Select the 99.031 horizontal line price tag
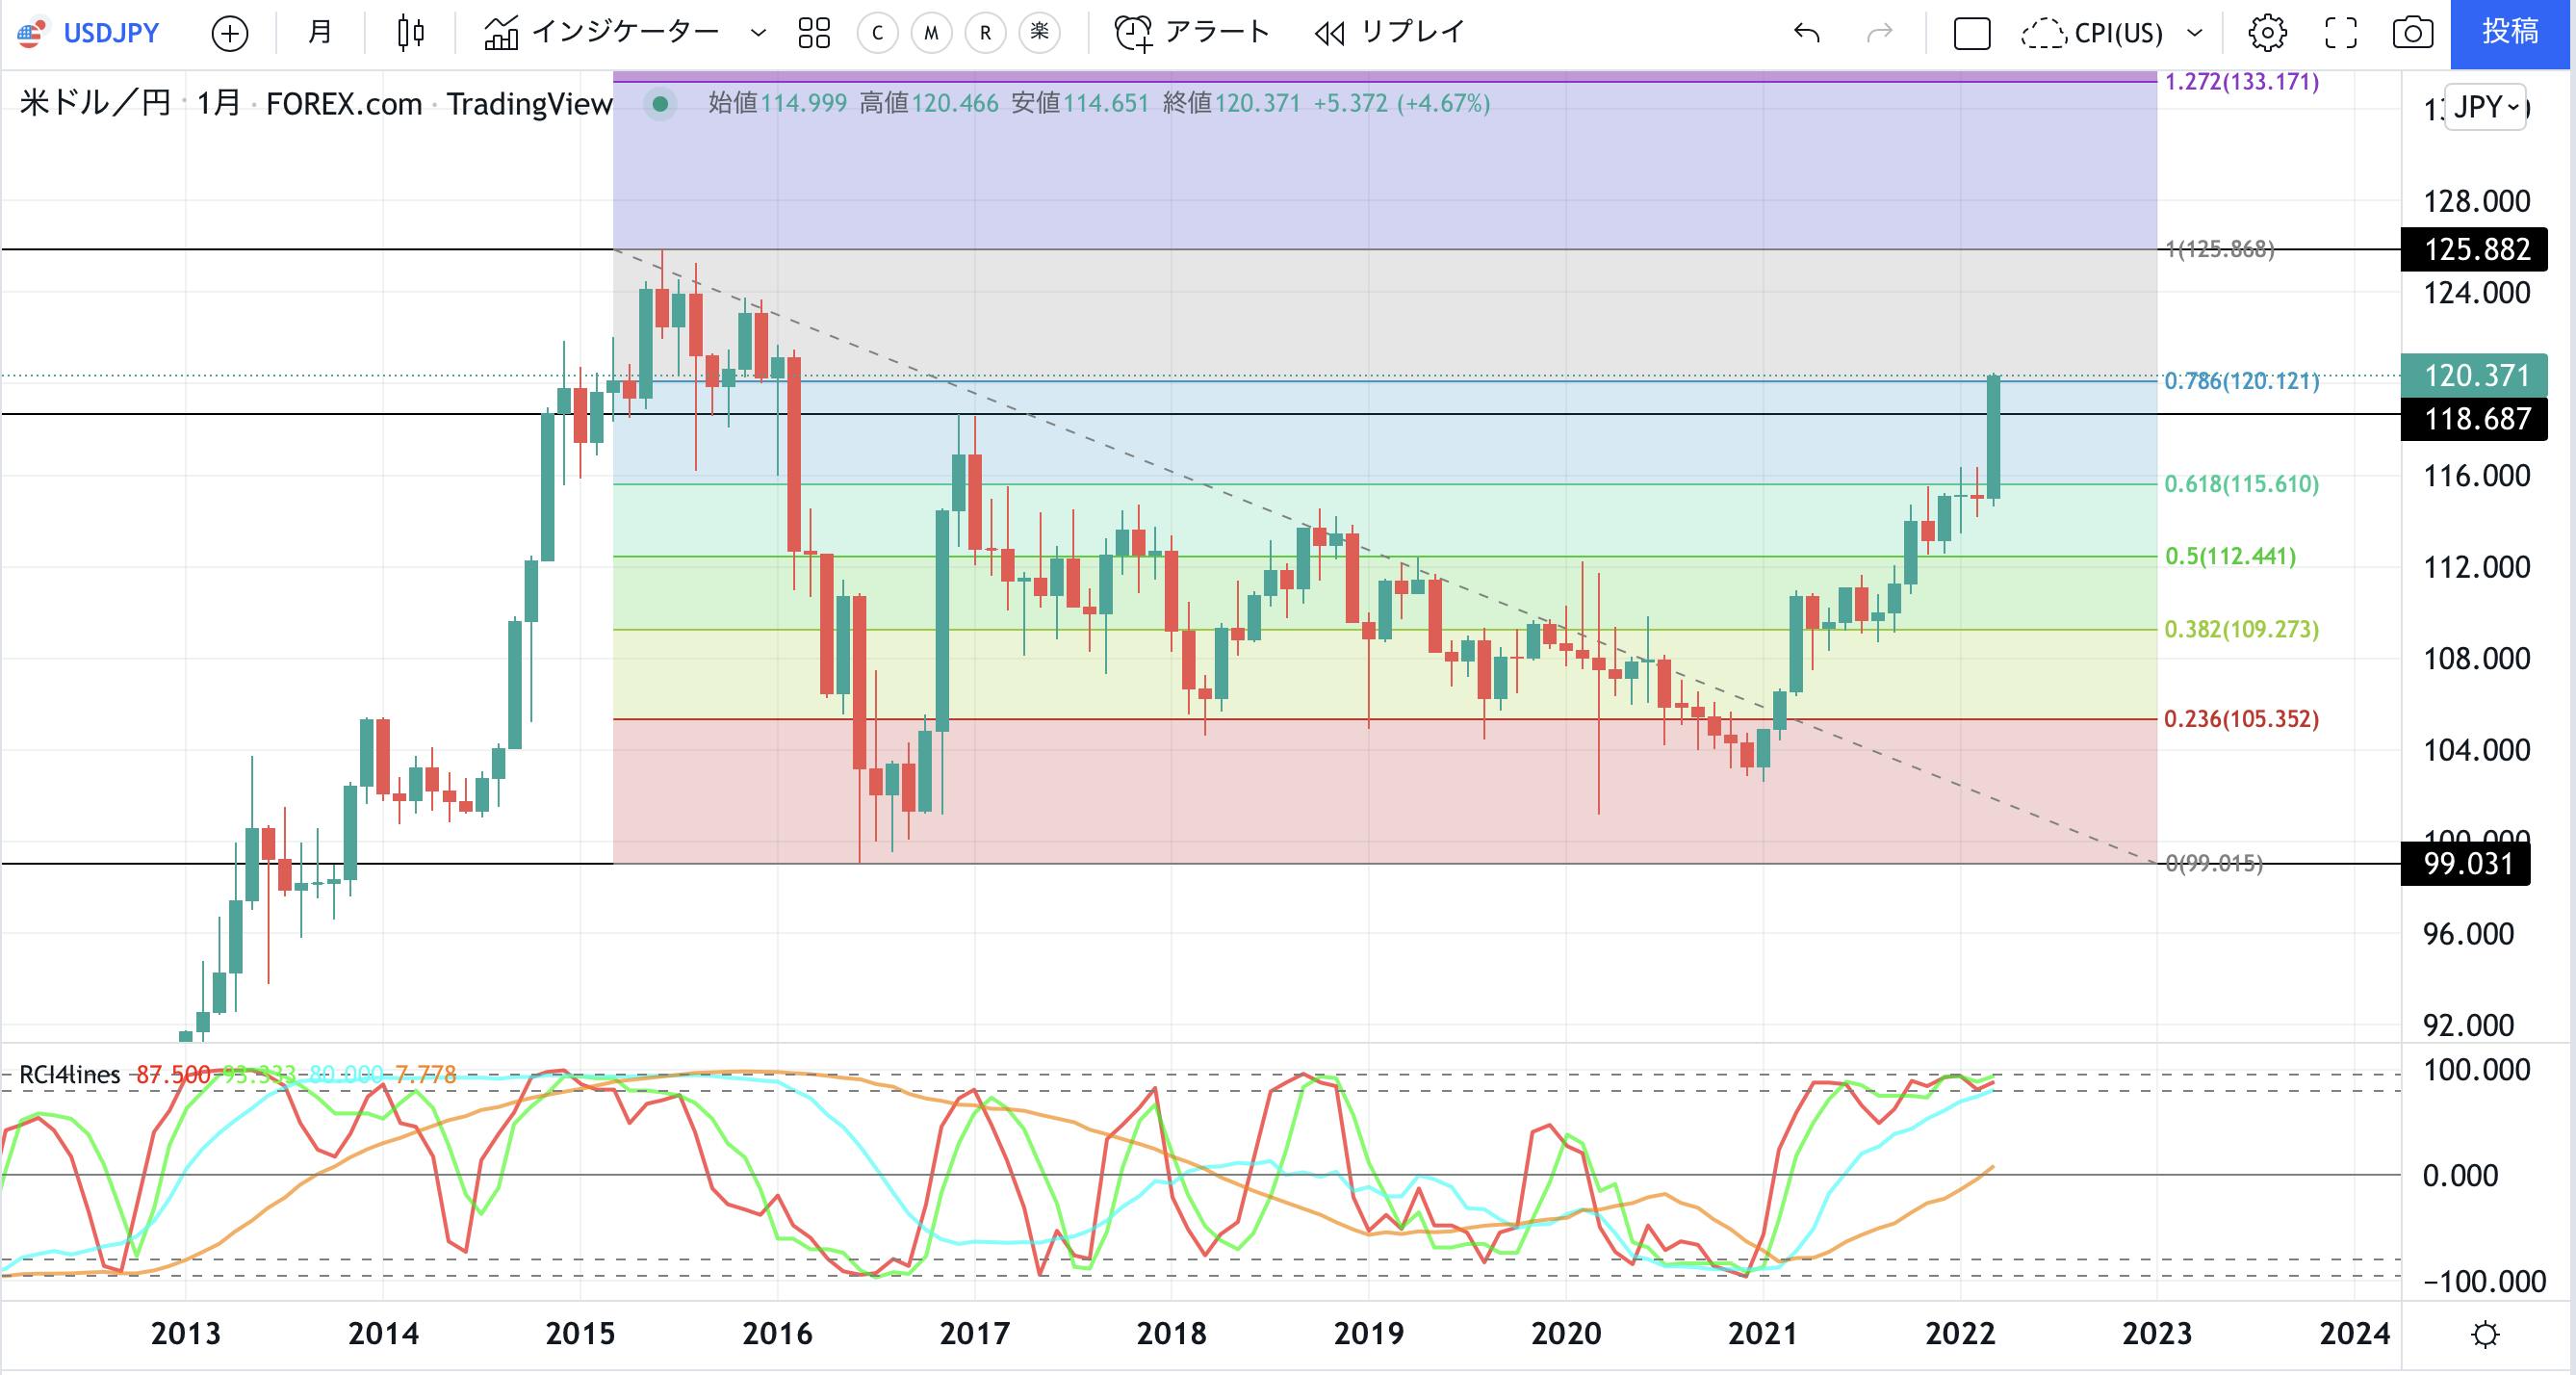 pyautogui.click(x=2466, y=863)
